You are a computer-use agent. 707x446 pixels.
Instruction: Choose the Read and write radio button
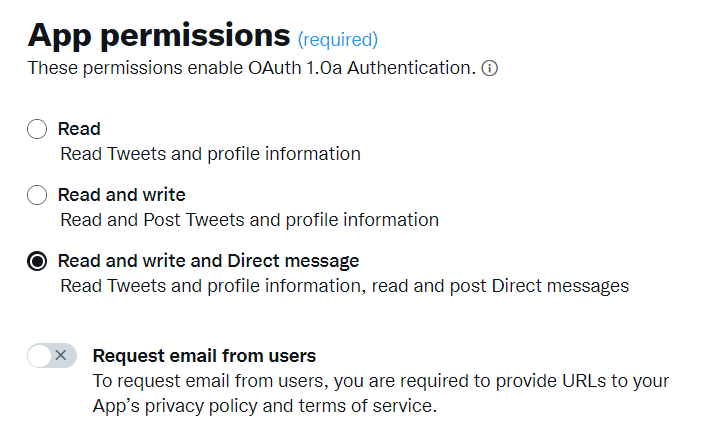pos(37,195)
